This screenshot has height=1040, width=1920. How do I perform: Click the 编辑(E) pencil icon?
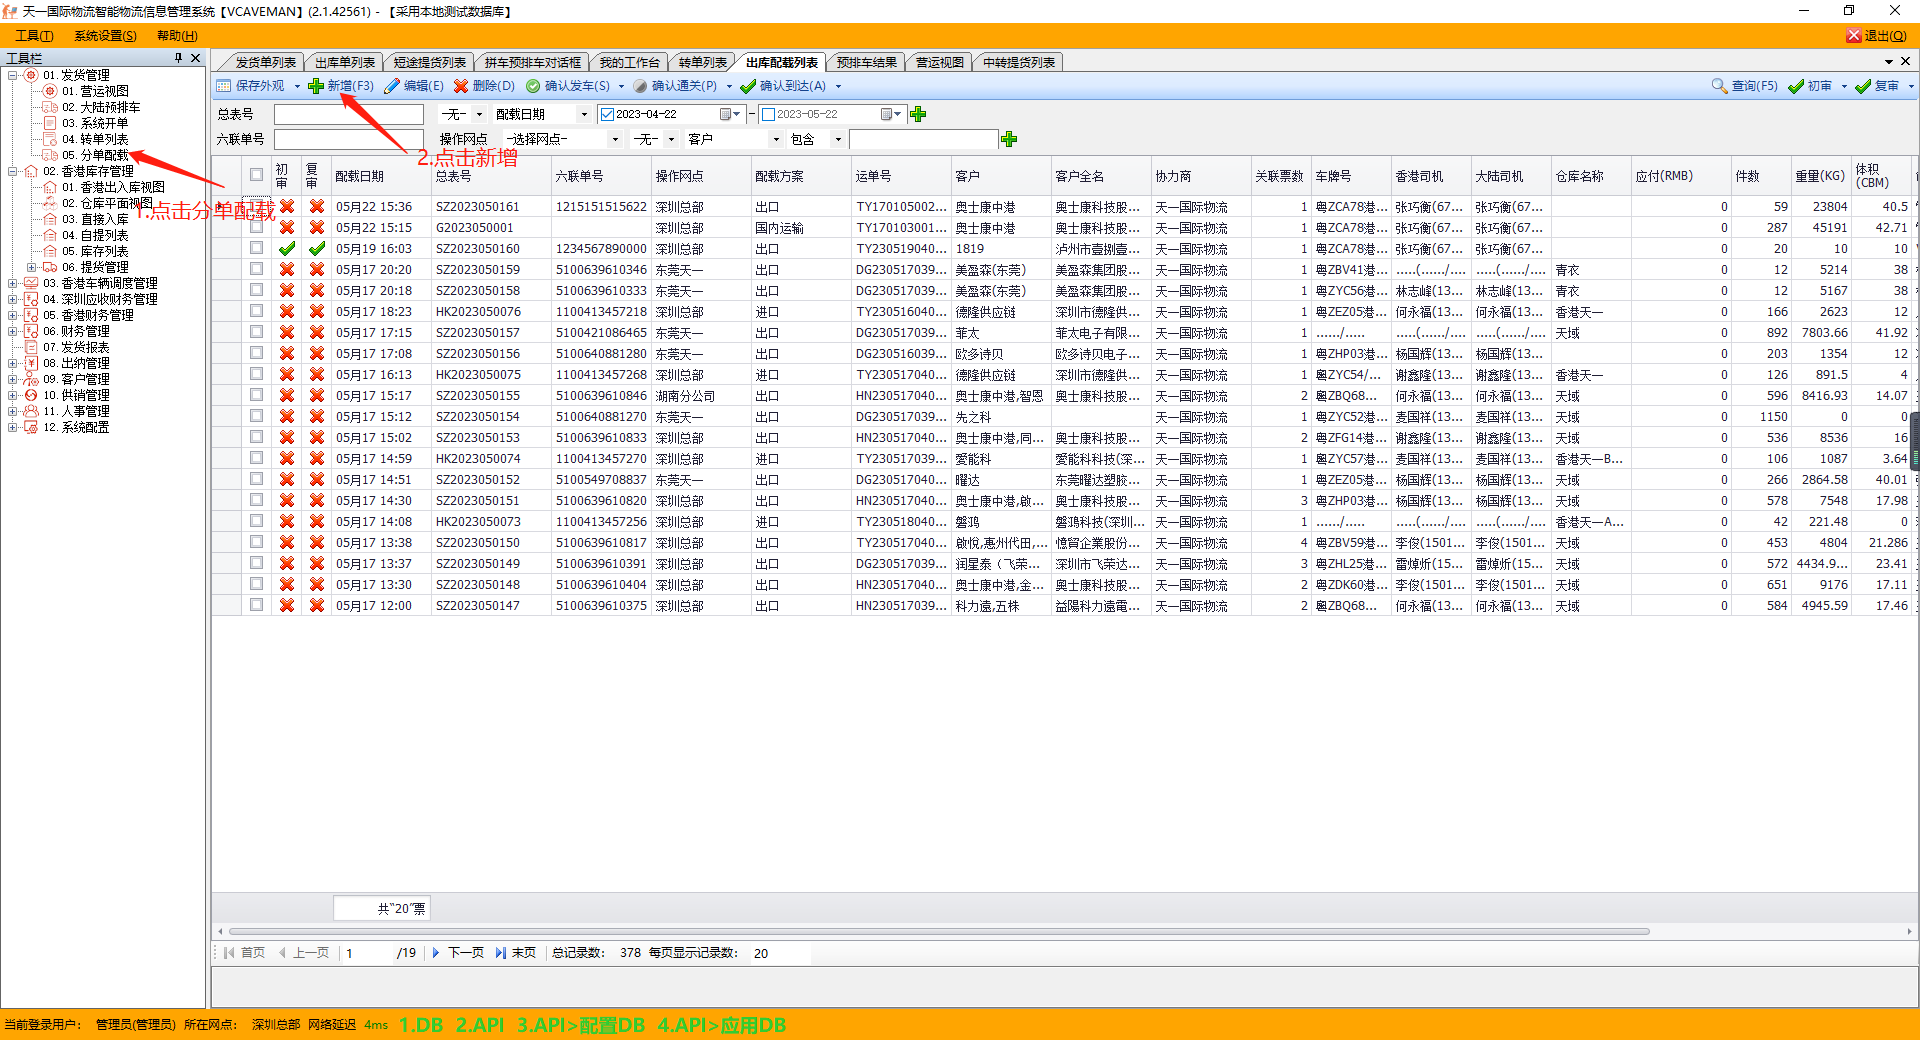click(392, 86)
